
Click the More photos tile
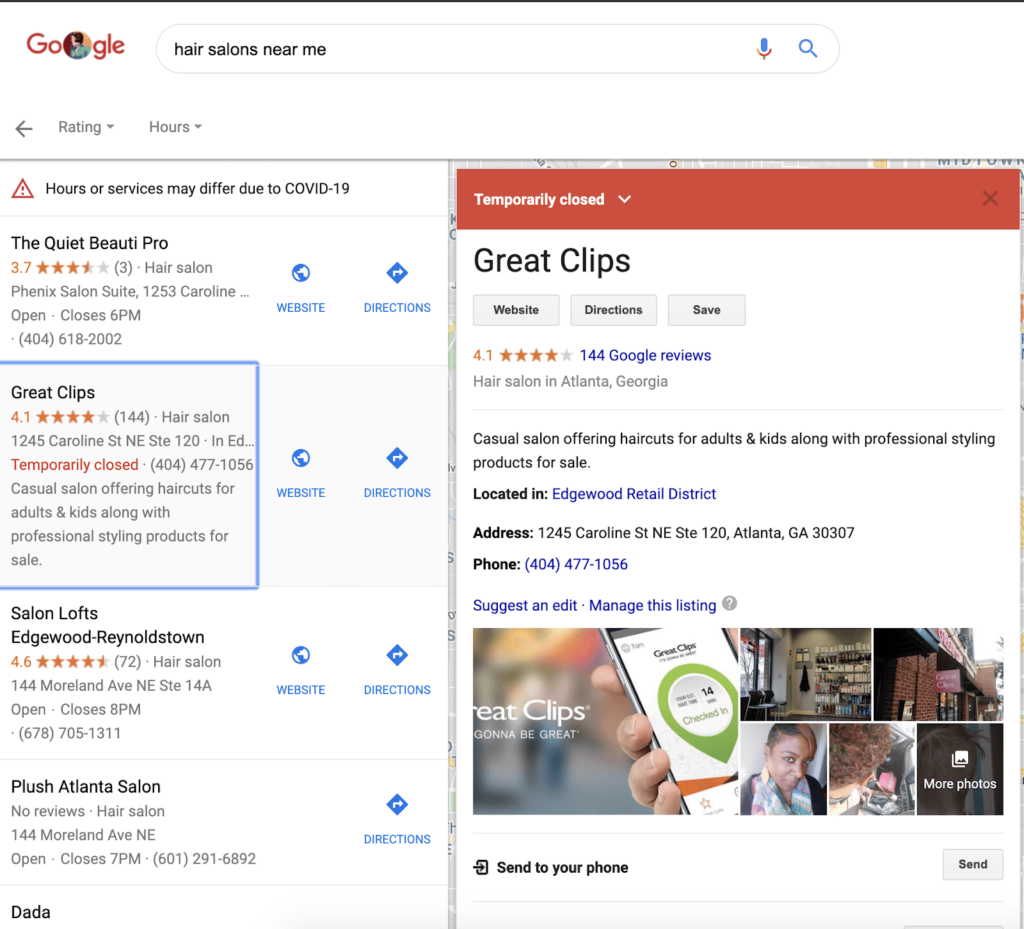tap(959, 769)
